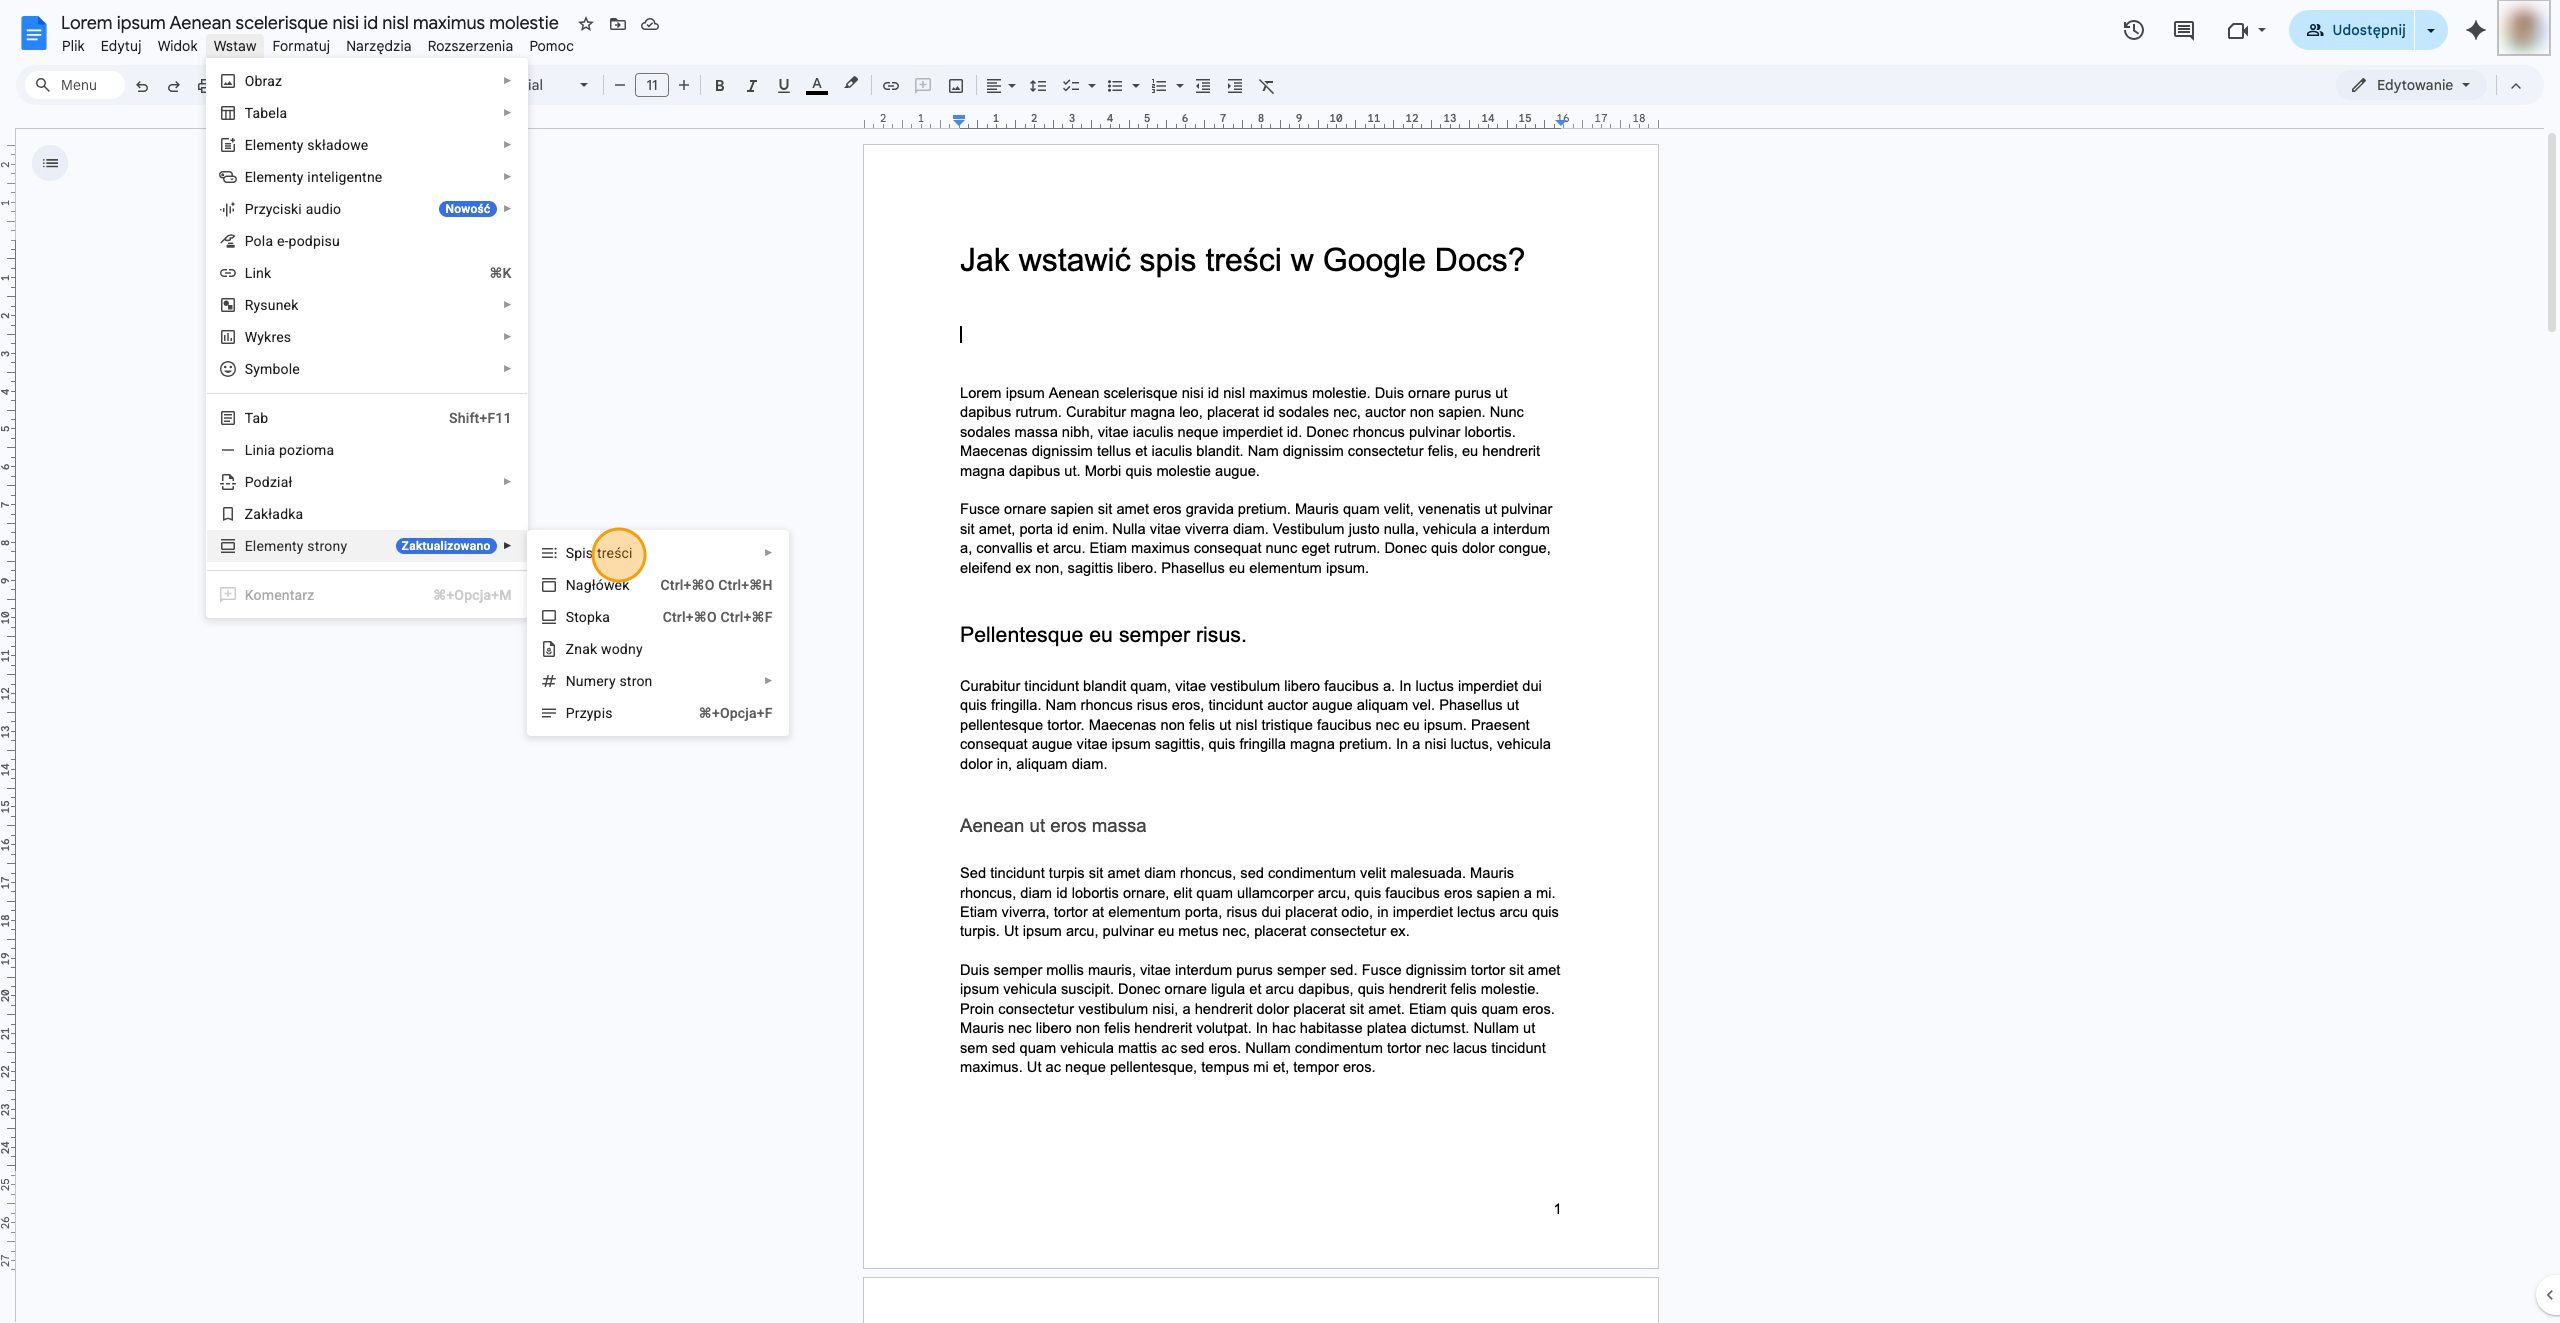Open the text color picker
Viewport: 2560px width, 1323px height.
pos(816,86)
